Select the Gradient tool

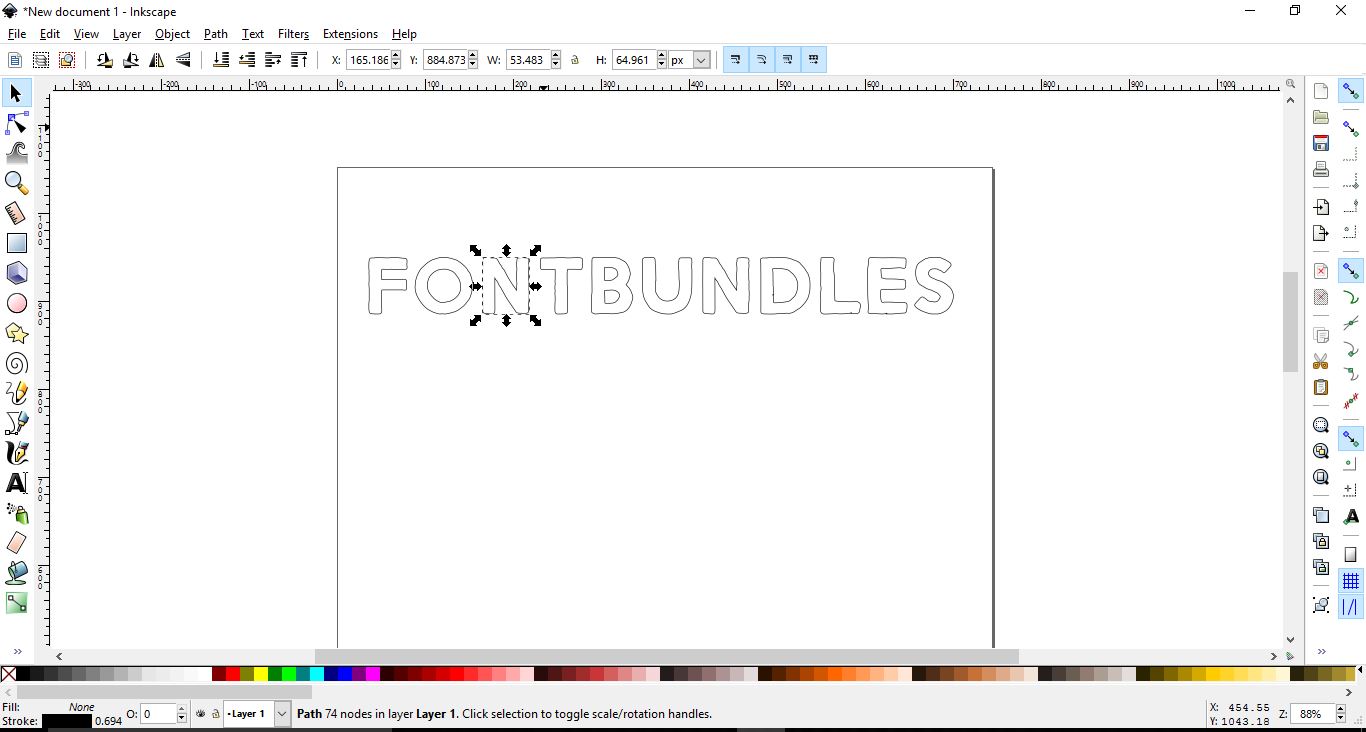tap(16, 603)
